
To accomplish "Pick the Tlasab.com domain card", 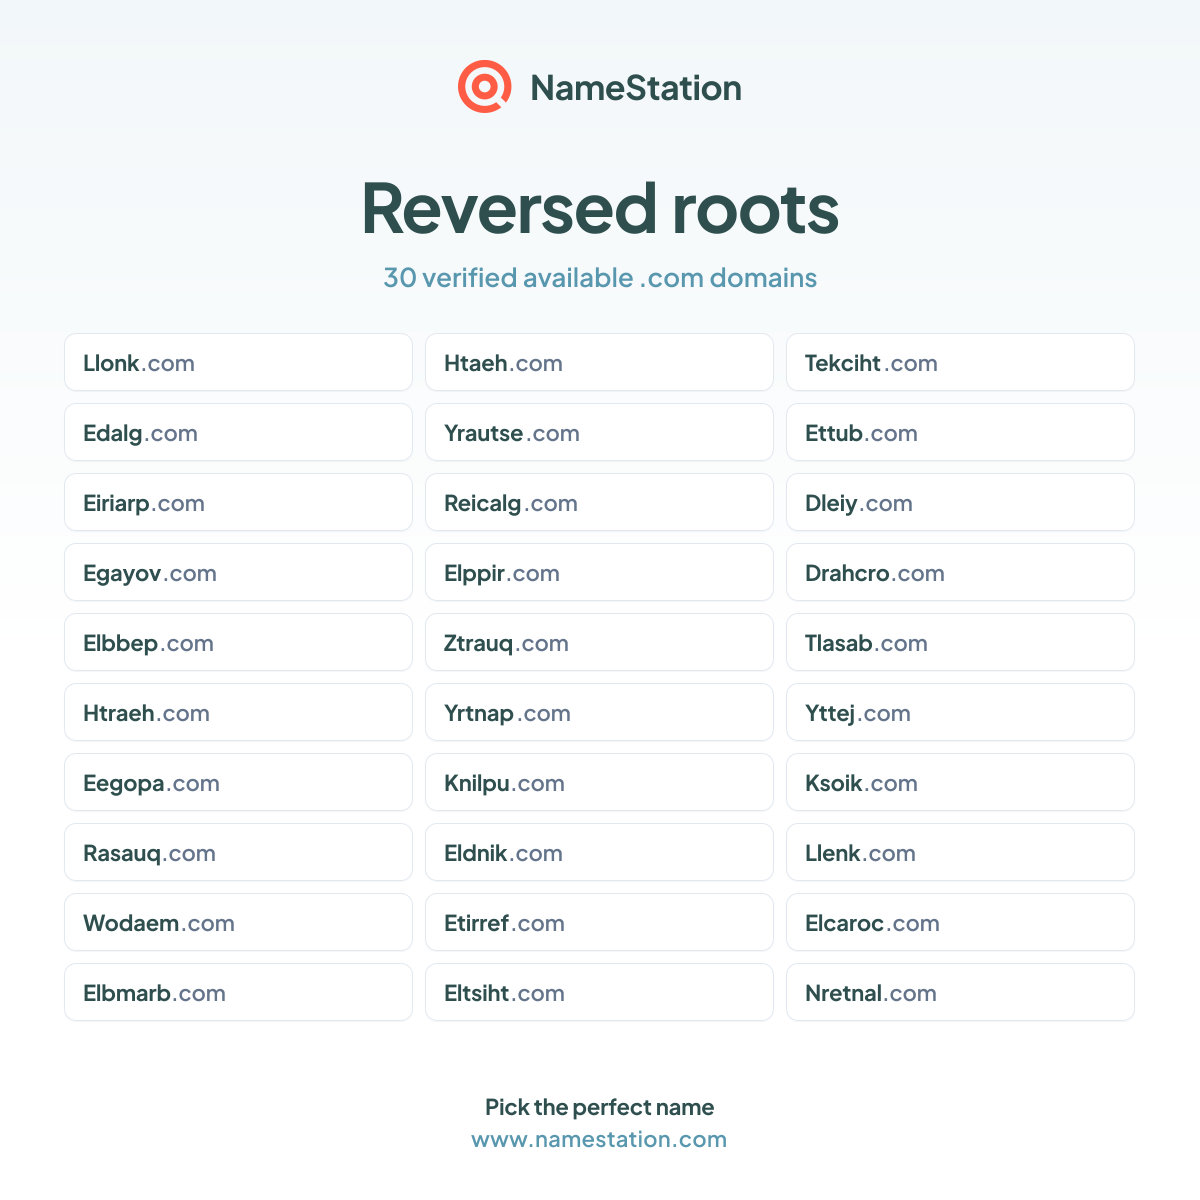I will [x=960, y=642].
